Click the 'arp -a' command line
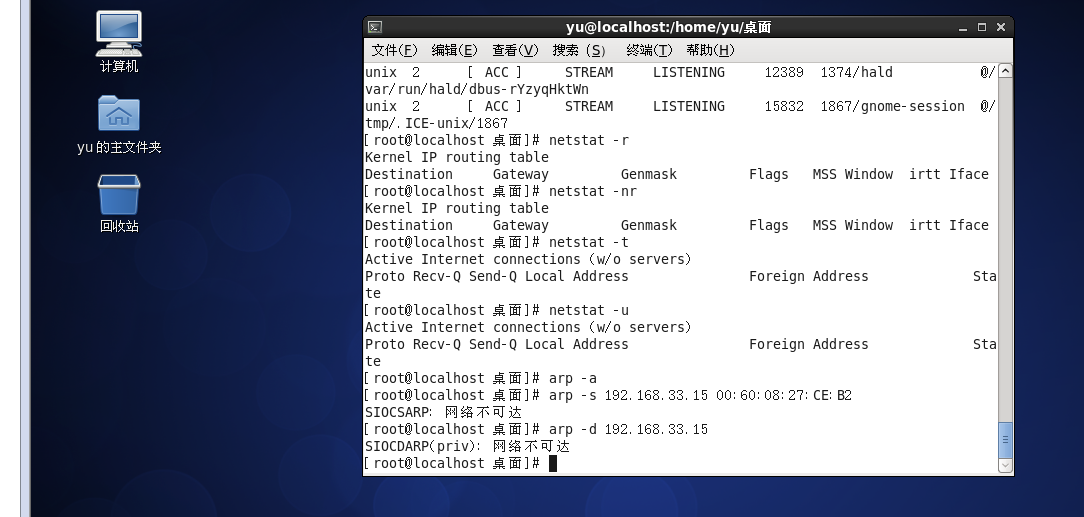The height and width of the screenshot is (517, 1084). point(480,378)
